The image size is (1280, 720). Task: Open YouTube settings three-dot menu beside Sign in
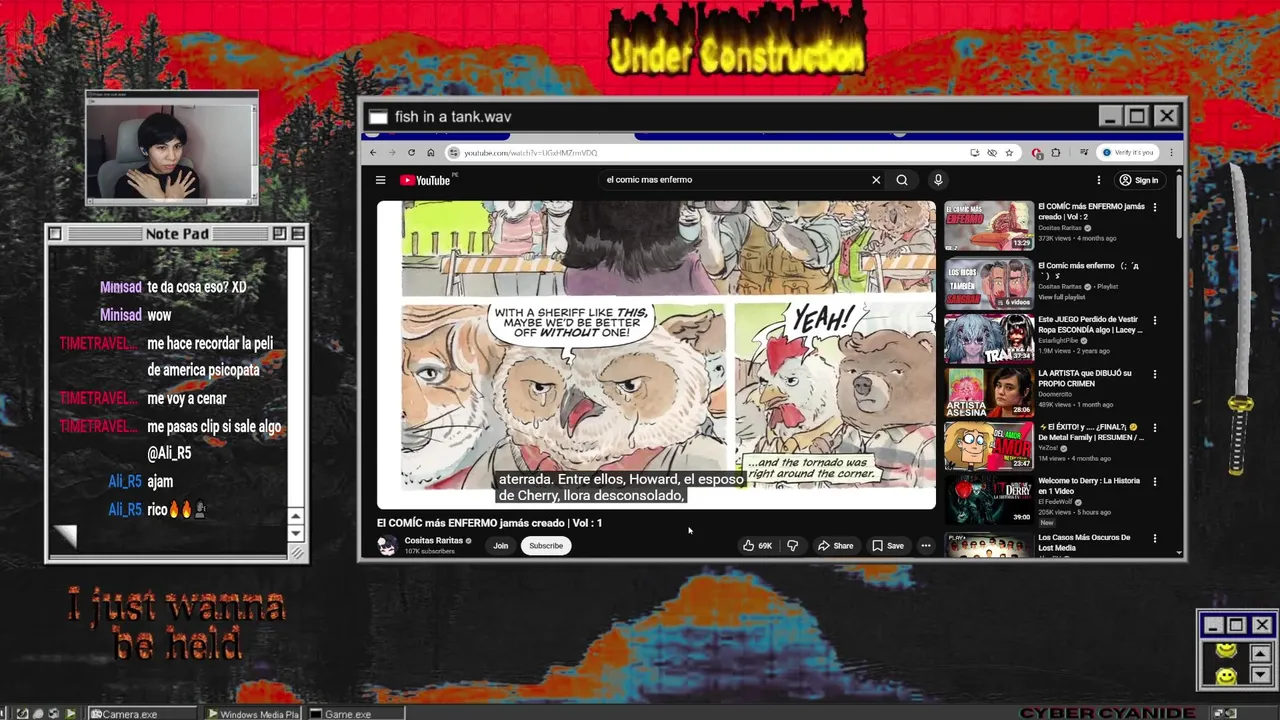tap(1098, 180)
